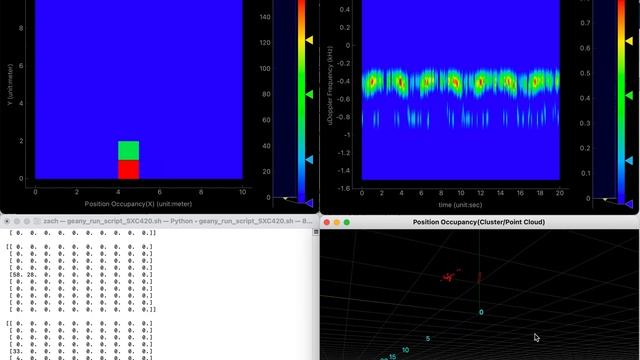Minimize the Position Occupancy(Cluster/Point Cloud) window
This screenshot has width=640, height=360.
point(337,222)
